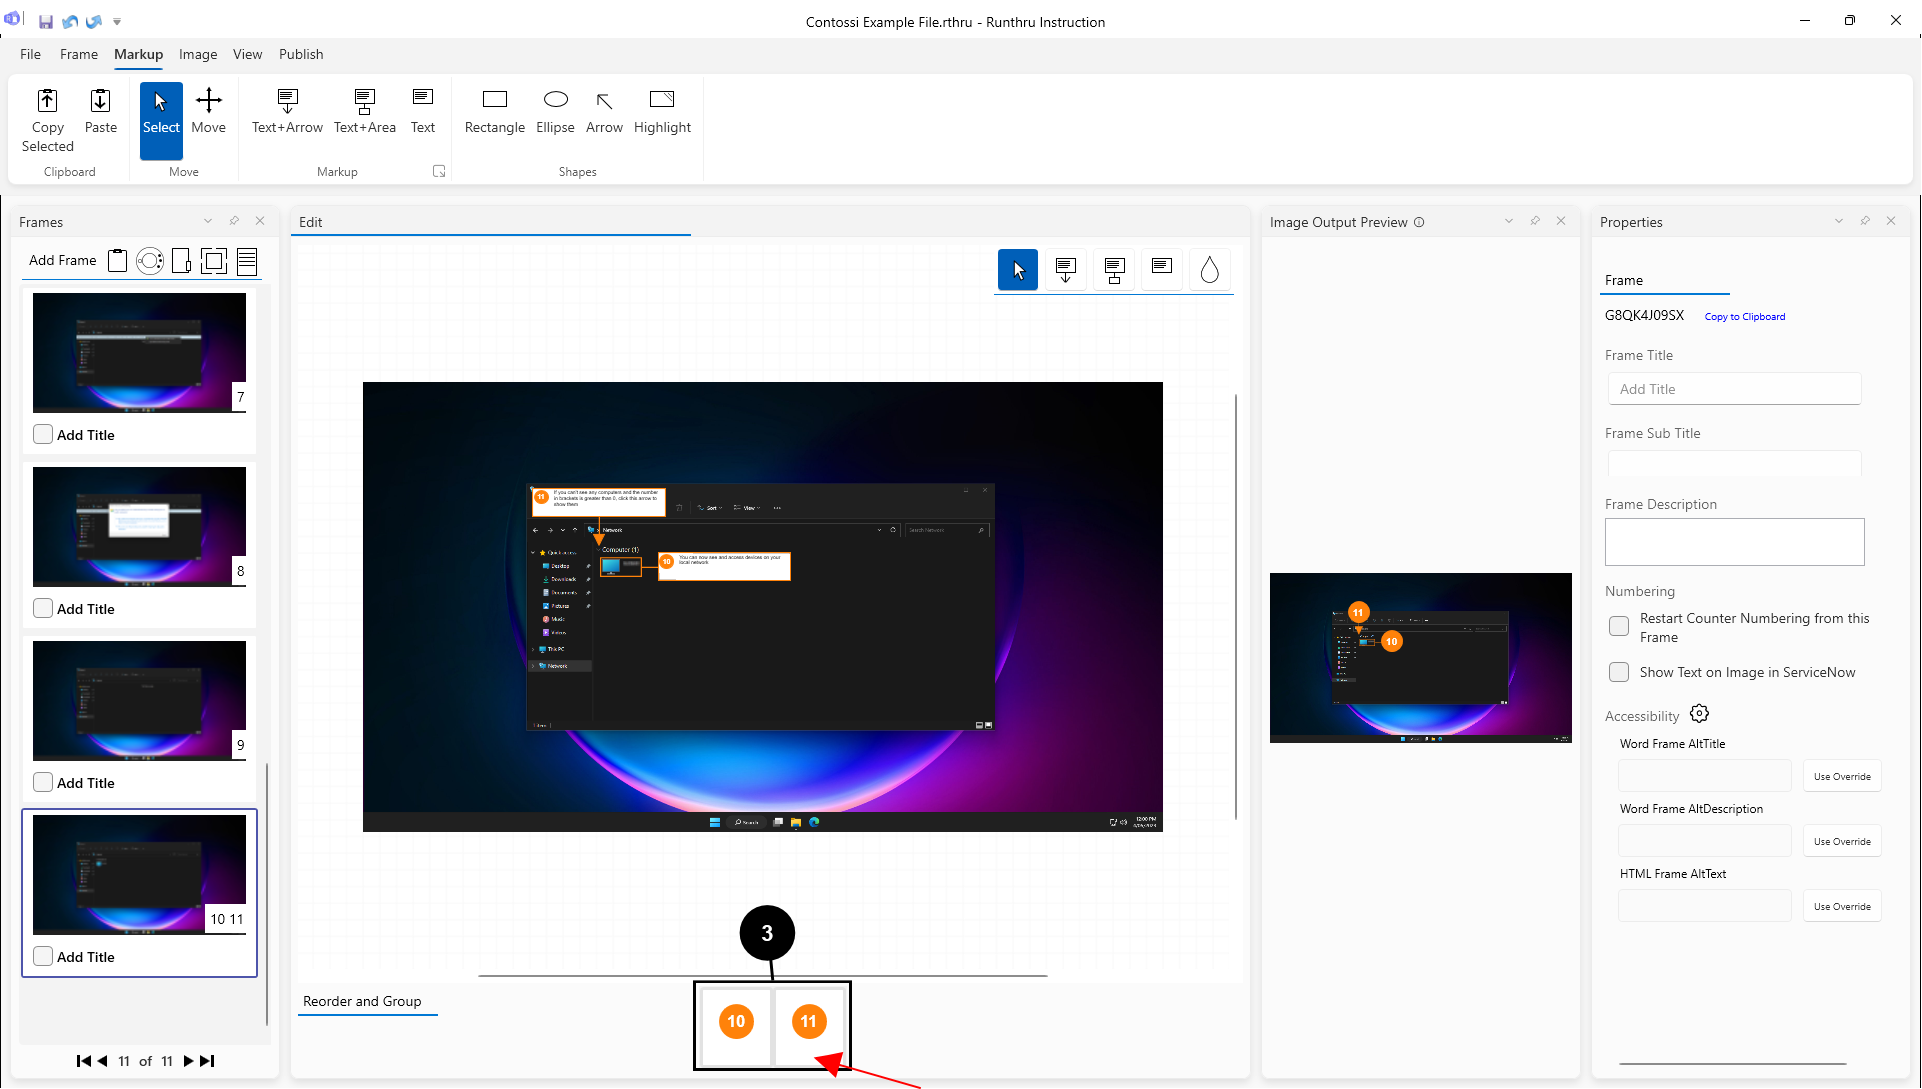Click Use Override for Word Frame AltTitle
The width and height of the screenshot is (1922, 1089).
coord(1842,776)
